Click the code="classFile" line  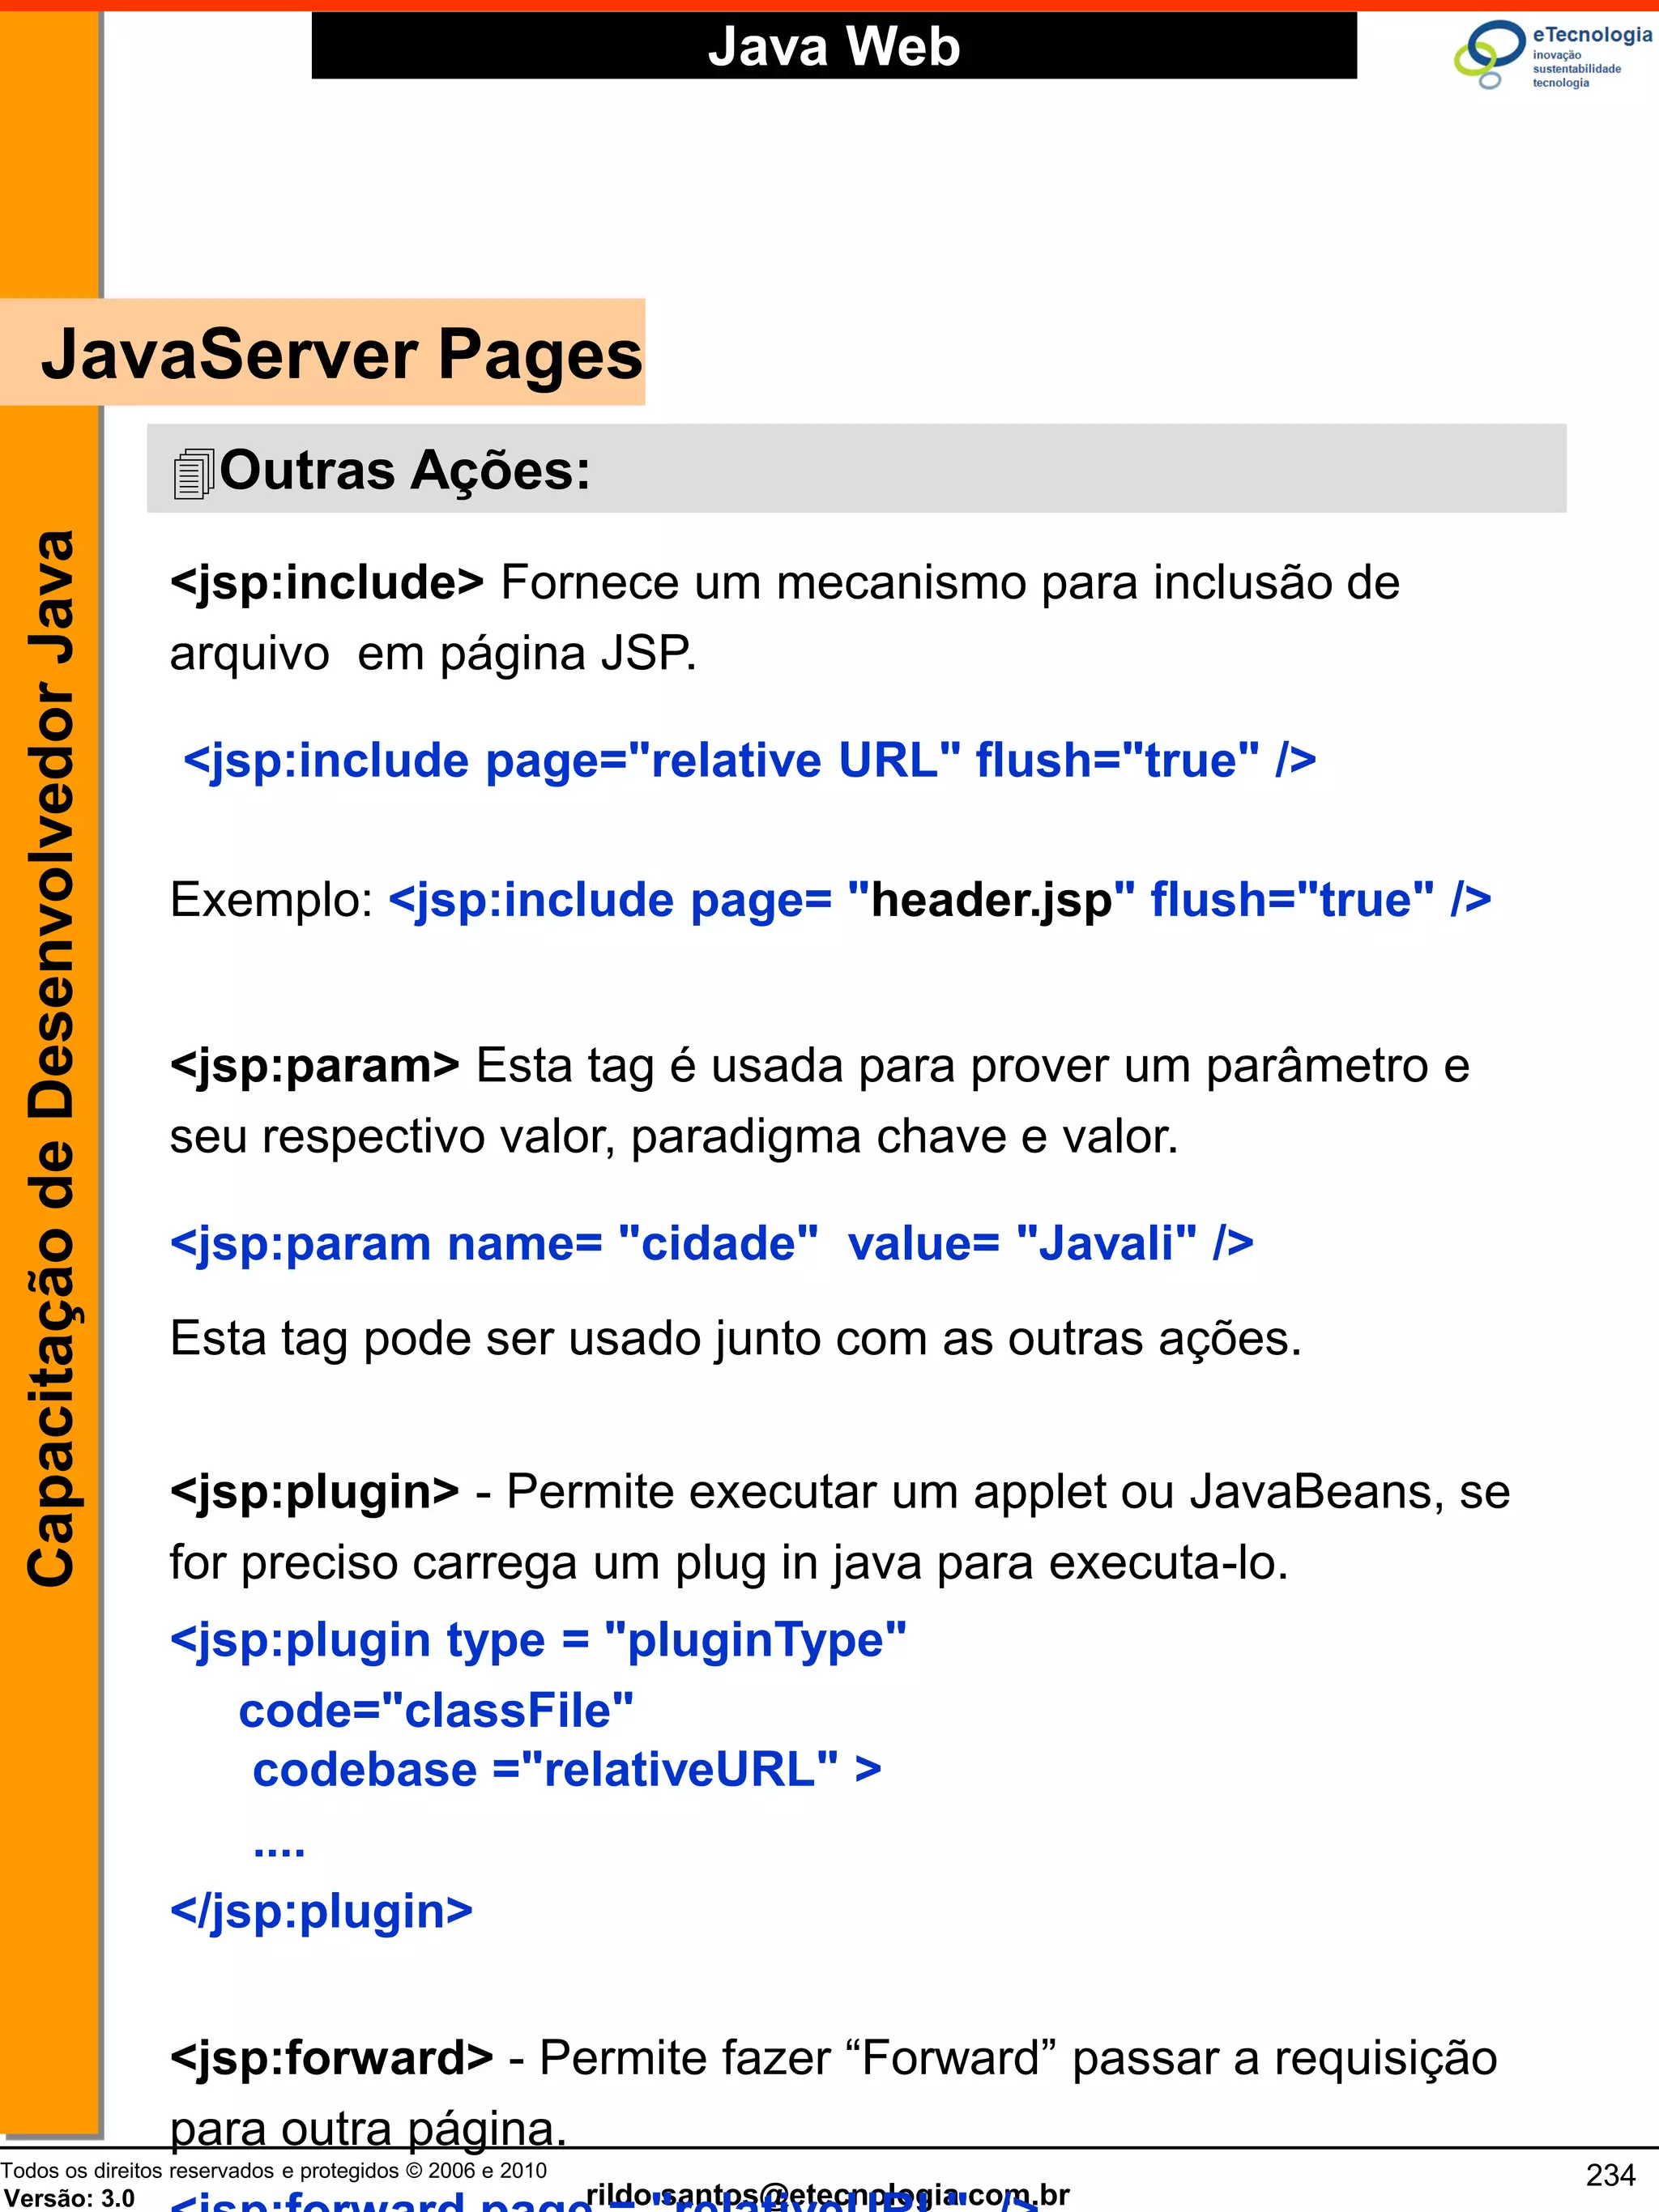[436, 1710]
